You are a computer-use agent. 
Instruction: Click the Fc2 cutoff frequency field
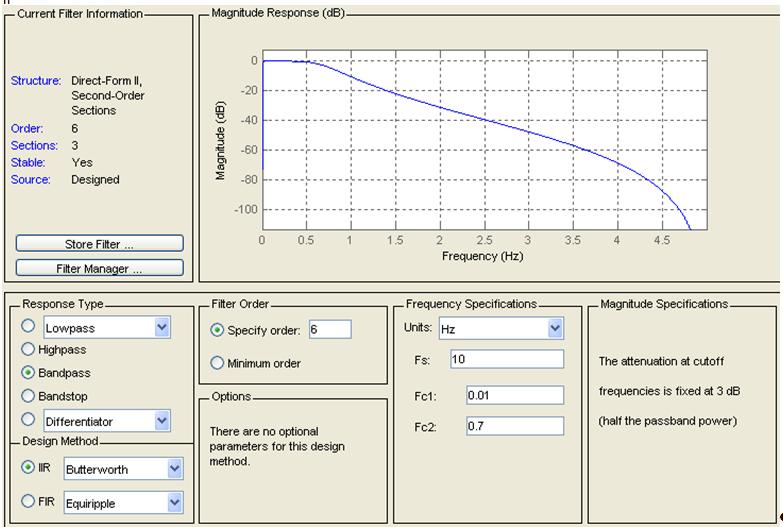click(x=514, y=426)
